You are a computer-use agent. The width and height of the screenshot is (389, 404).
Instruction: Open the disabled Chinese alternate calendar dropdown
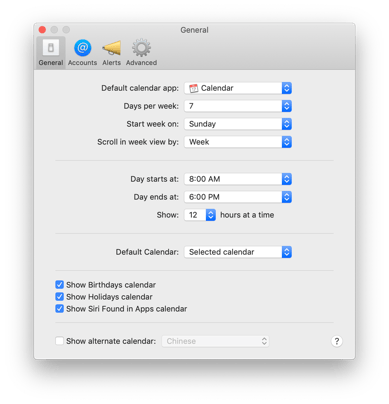(x=216, y=341)
